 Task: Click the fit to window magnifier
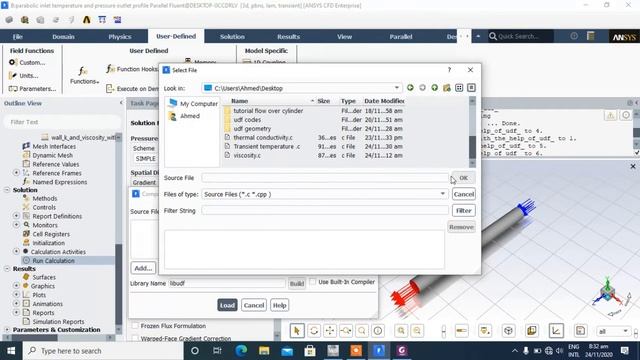[401, 331]
